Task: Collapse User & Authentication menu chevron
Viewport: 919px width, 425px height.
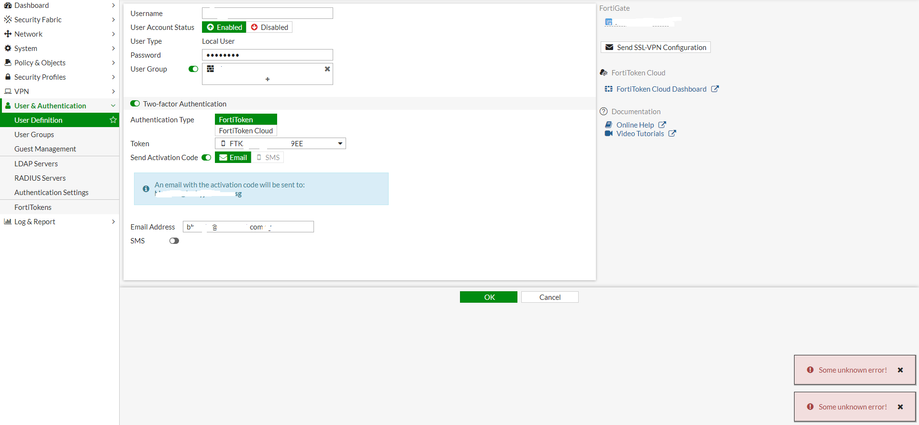Action: click(113, 106)
